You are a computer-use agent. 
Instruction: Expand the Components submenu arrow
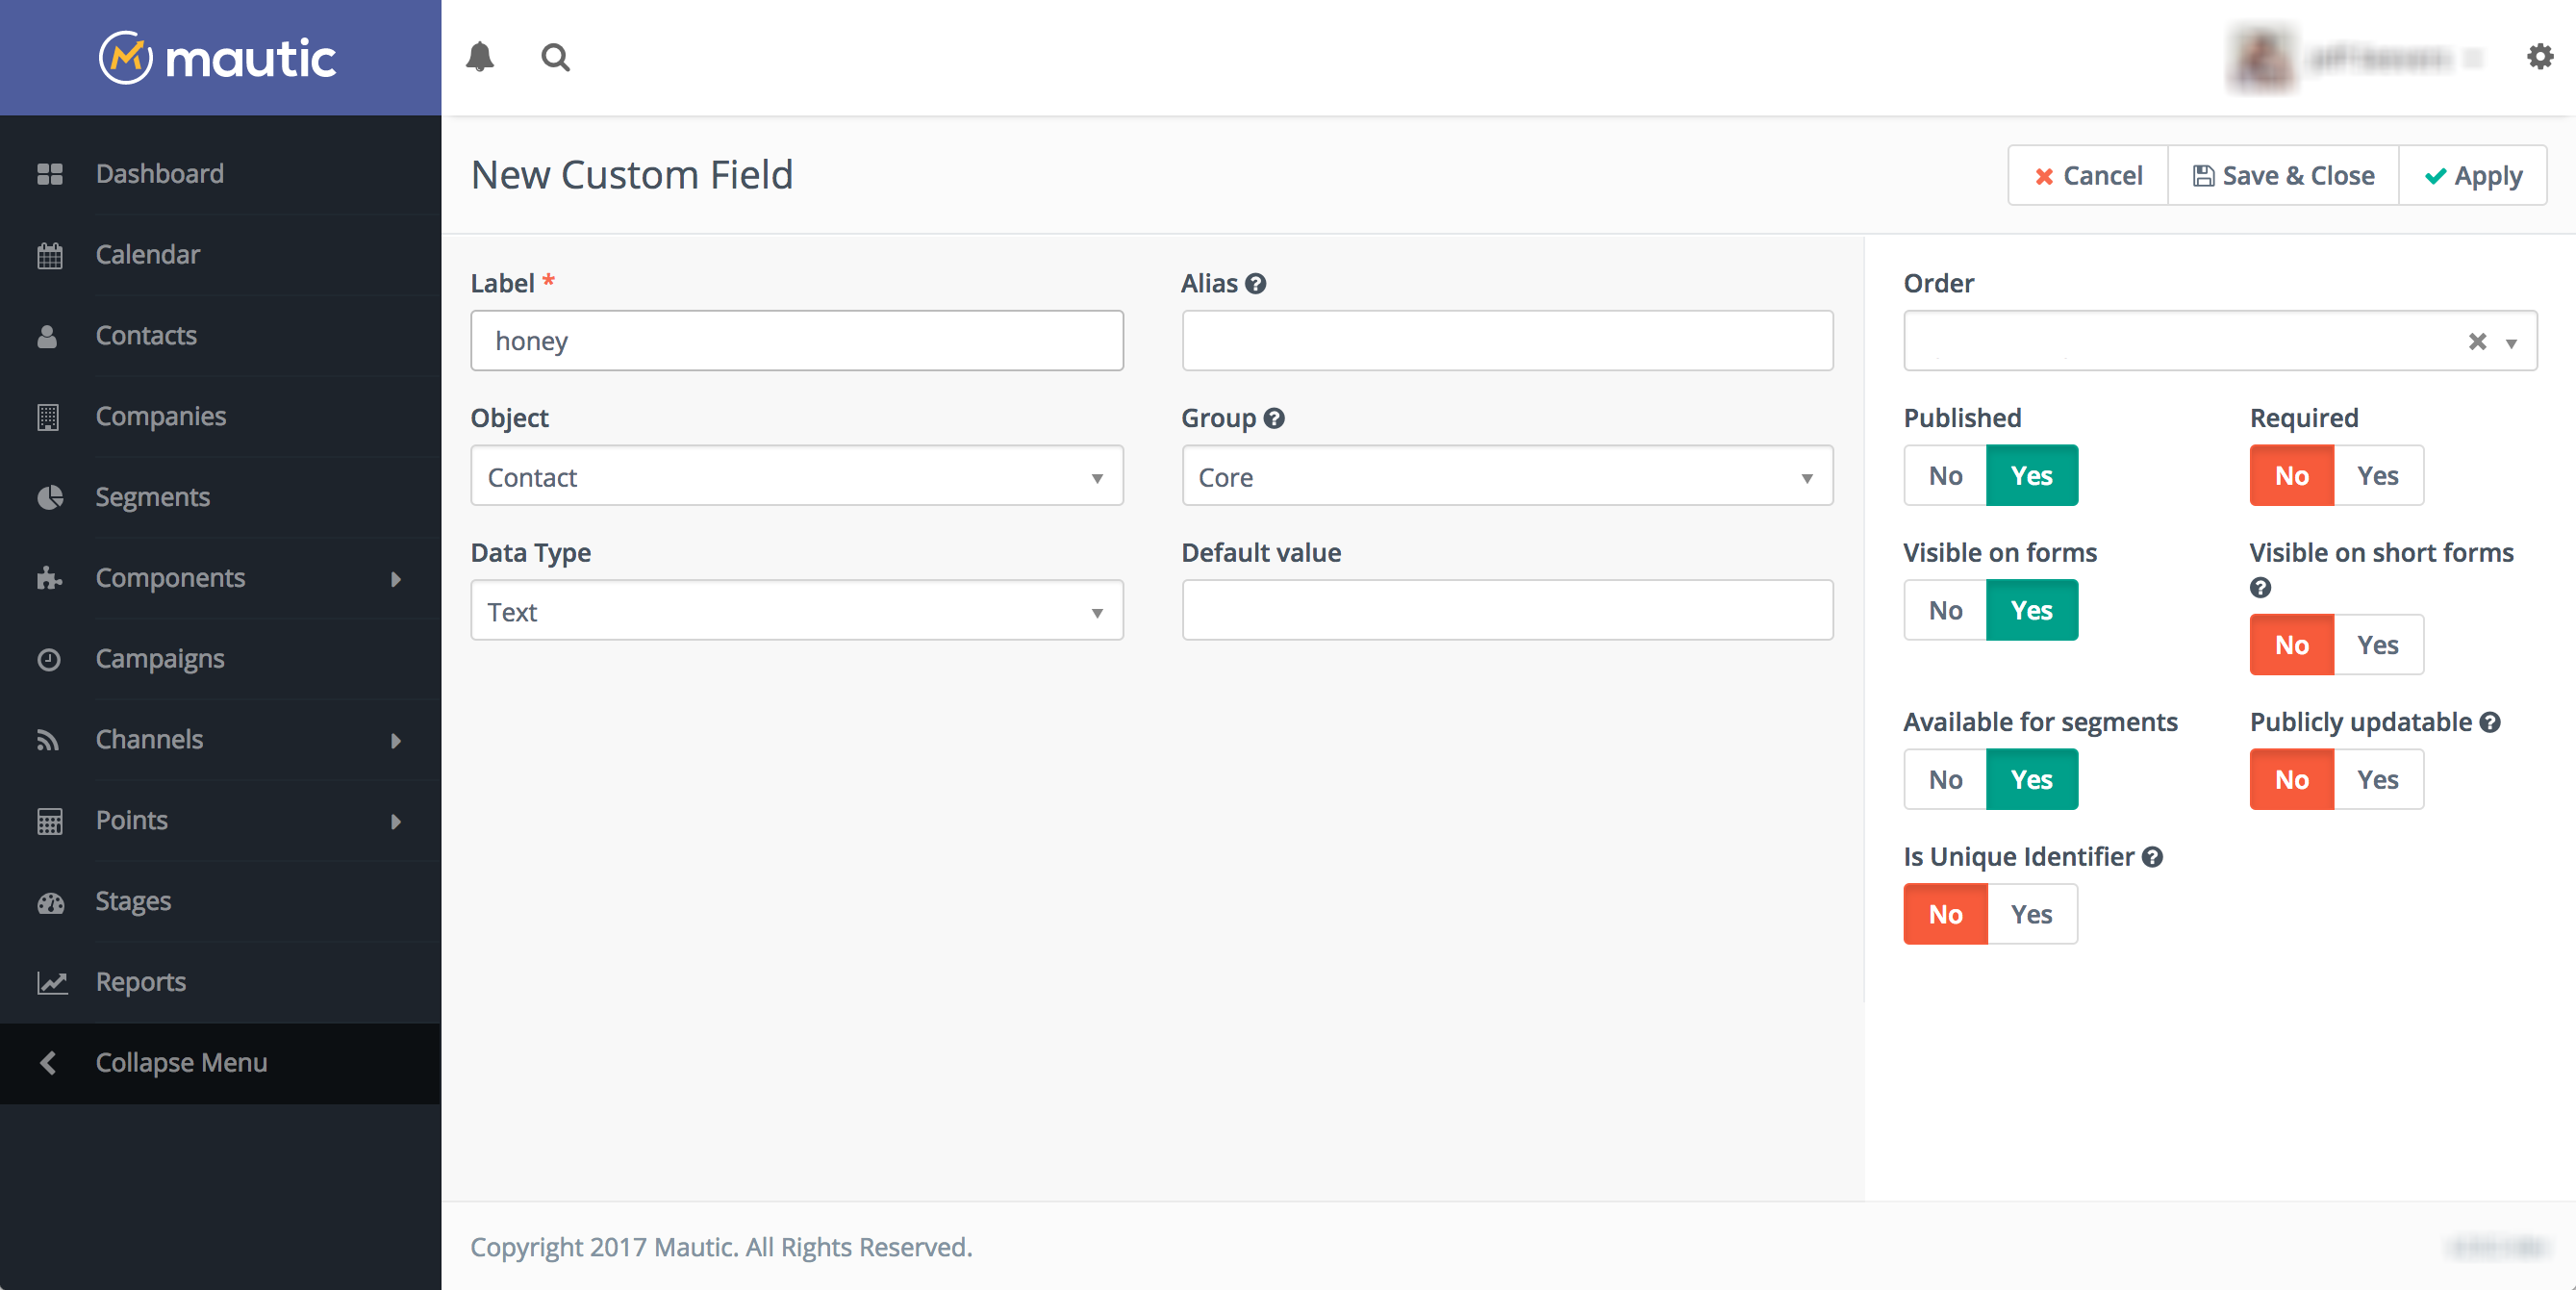[396, 579]
